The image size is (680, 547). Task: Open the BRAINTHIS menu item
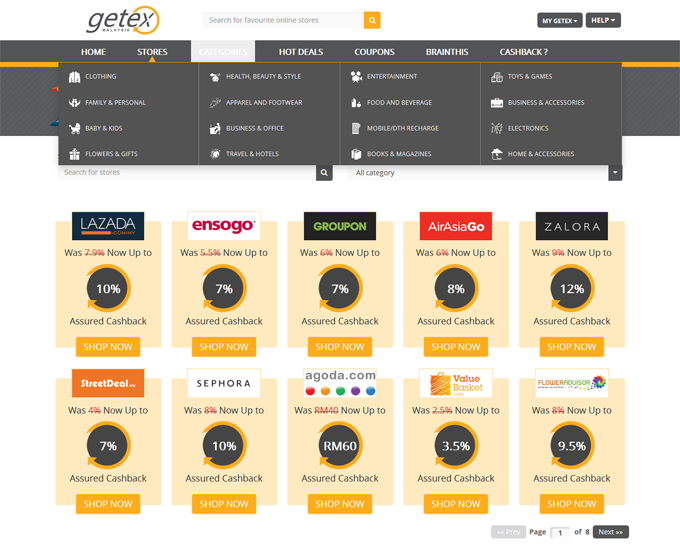pos(447,52)
